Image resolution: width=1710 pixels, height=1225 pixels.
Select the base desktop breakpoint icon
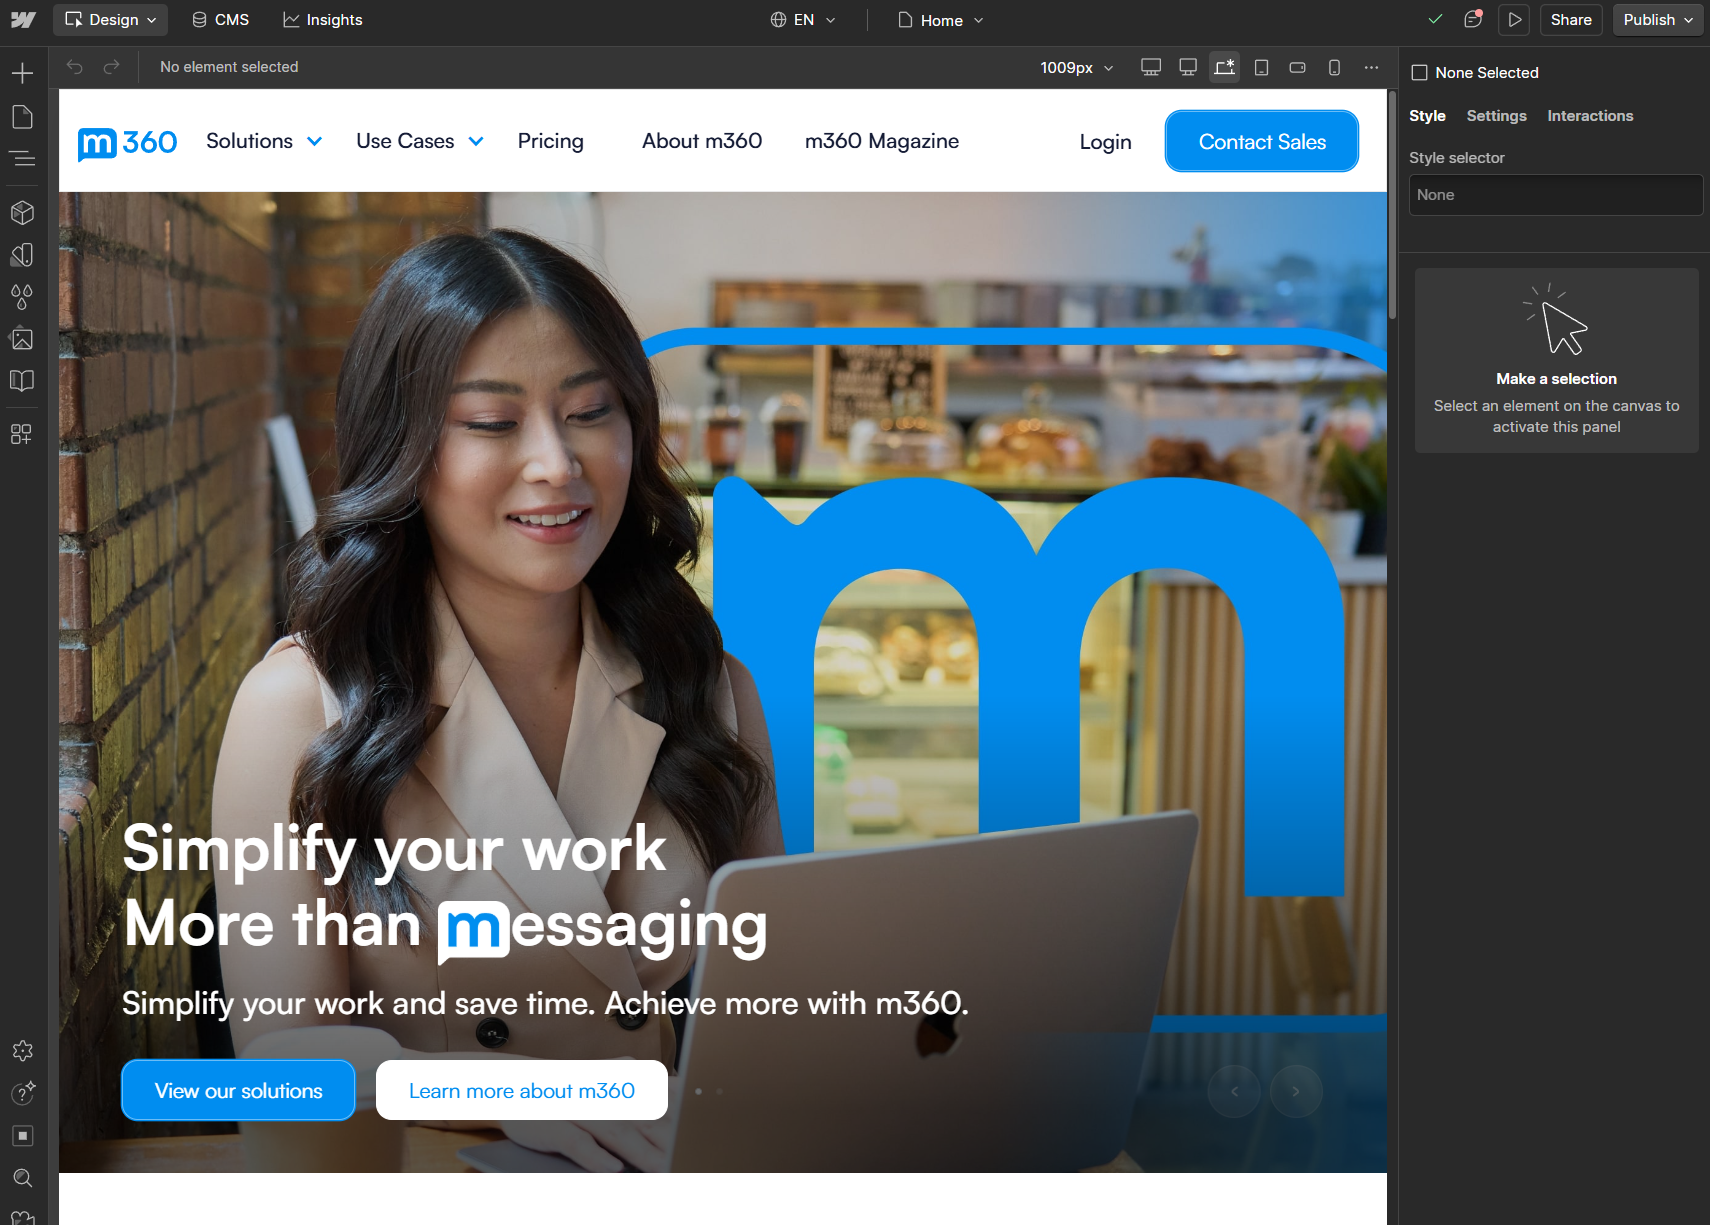click(1188, 67)
